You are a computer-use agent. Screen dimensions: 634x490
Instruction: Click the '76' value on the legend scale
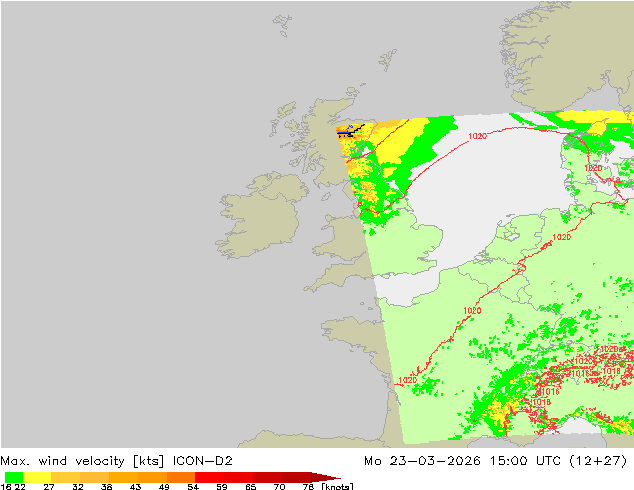(308, 486)
